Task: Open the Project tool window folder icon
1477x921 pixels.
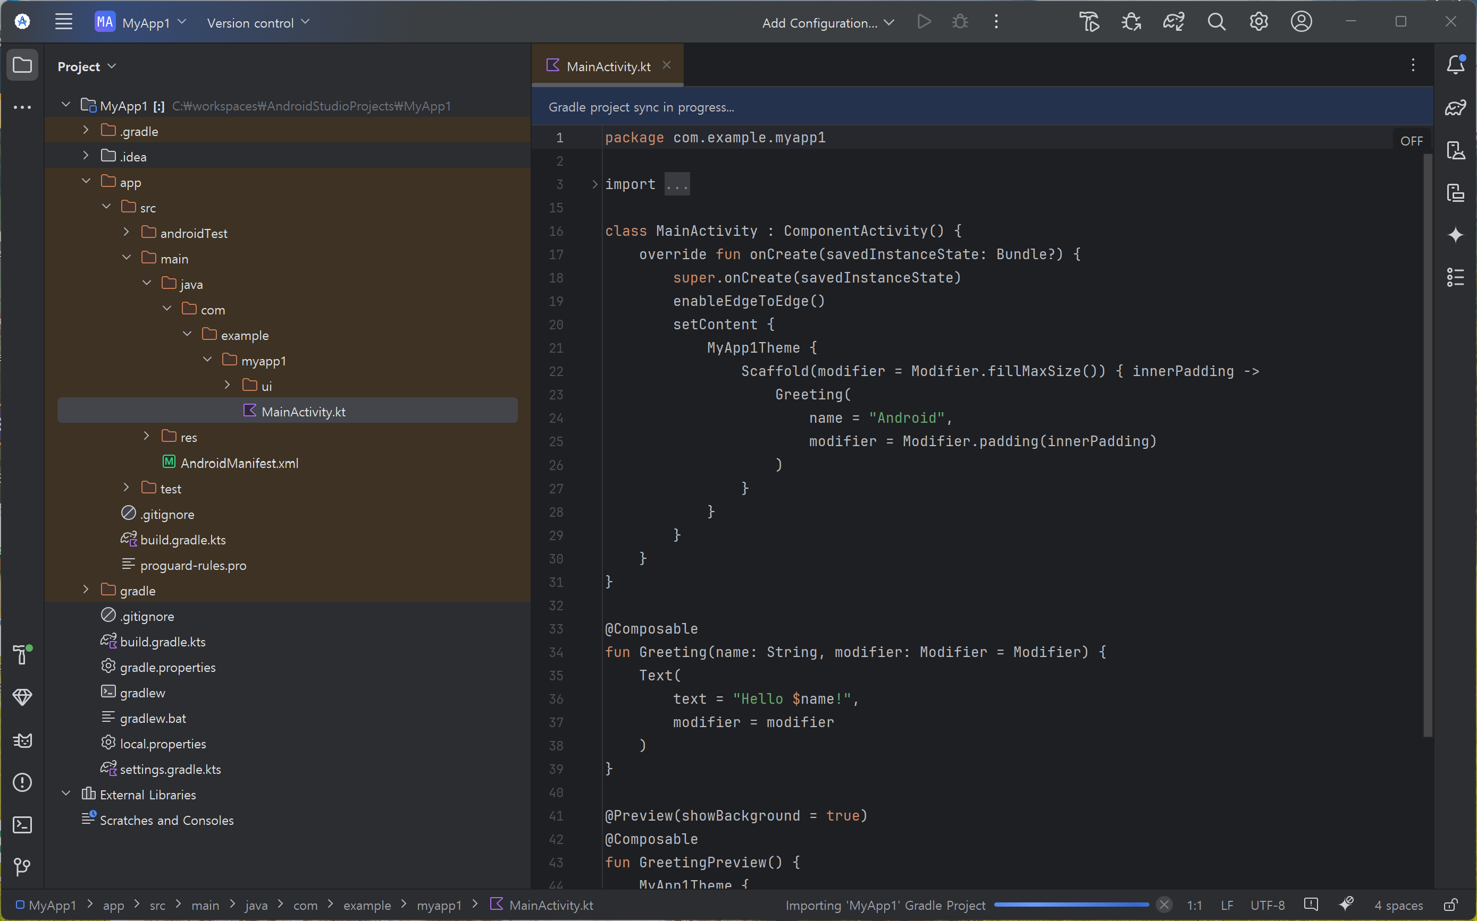Action: [22, 66]
